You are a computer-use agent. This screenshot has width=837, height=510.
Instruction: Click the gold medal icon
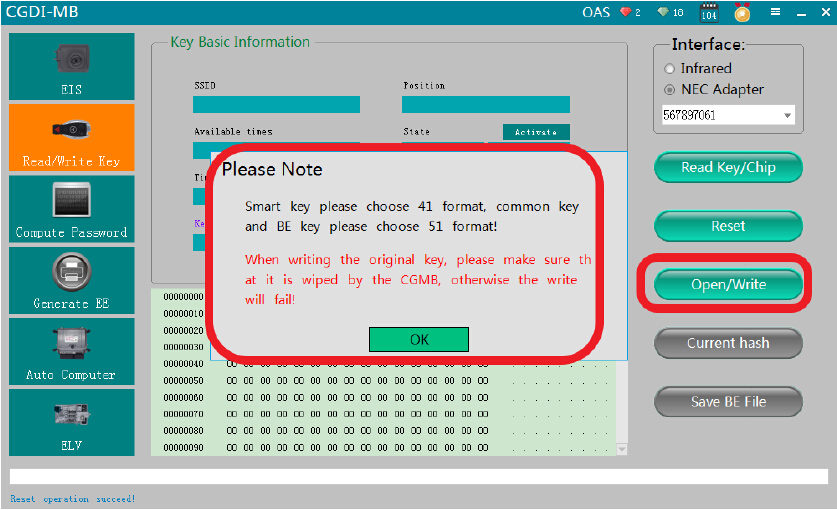pyautogui.click(x=742, y=12)
